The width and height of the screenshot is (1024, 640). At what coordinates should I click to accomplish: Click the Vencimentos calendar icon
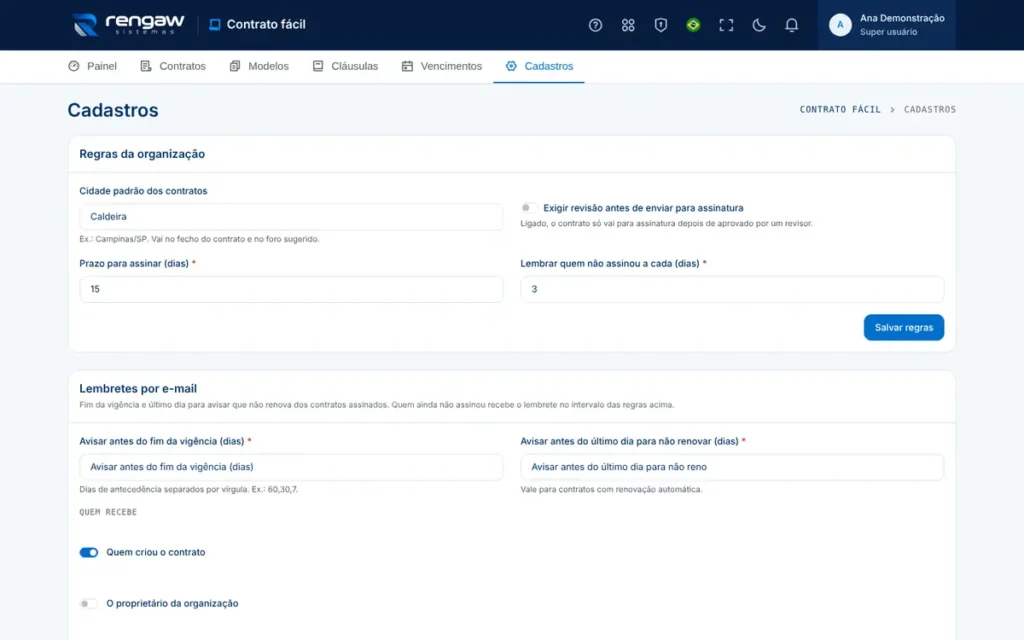tap(407, 66)
